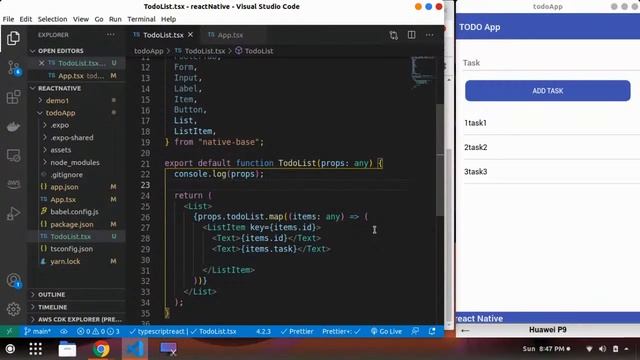Click the todoApp breadcrumb segment
Image resolution: width=640 pixels, height=360 pixels.
[149, 51]
